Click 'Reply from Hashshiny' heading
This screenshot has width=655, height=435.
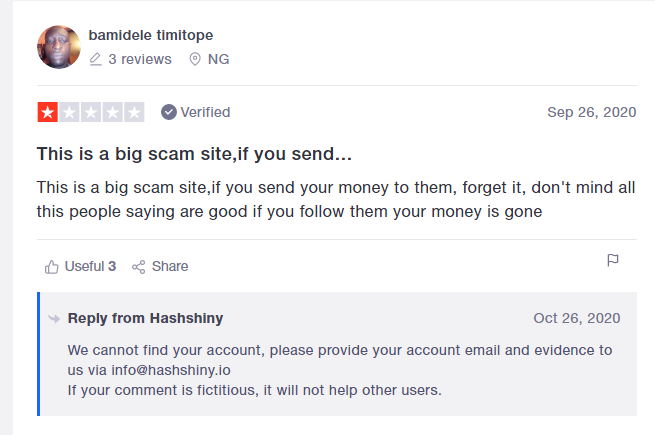click(x=145, y=318)
